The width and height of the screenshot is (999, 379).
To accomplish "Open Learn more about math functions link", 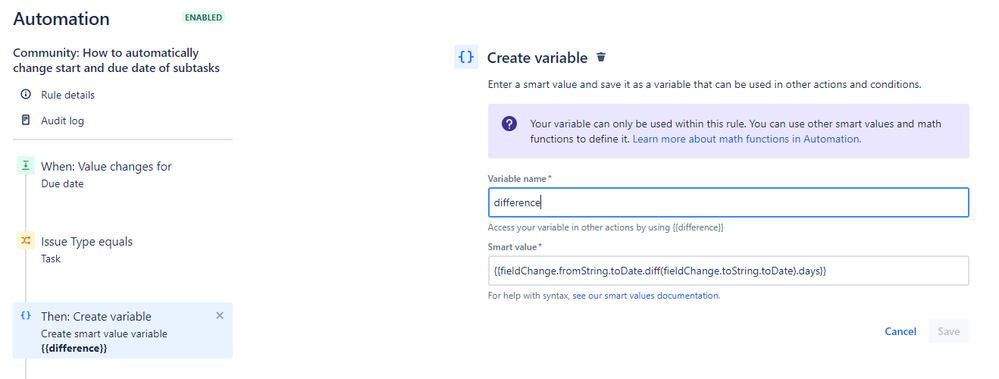I will pos(747,138).
